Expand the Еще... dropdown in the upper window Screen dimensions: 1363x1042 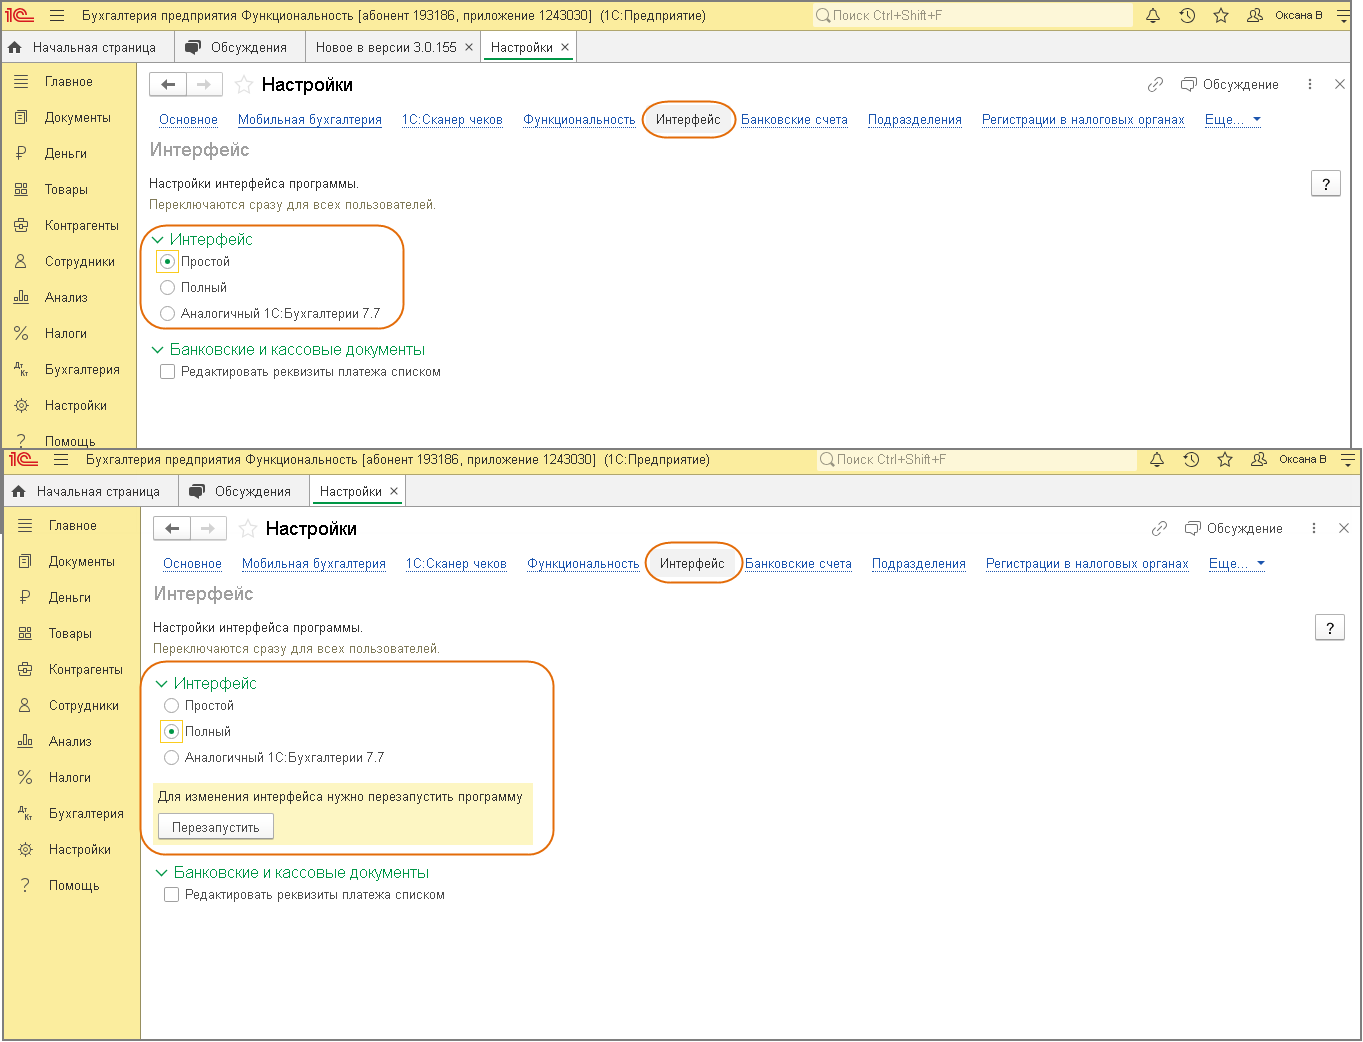[1232, 120]
